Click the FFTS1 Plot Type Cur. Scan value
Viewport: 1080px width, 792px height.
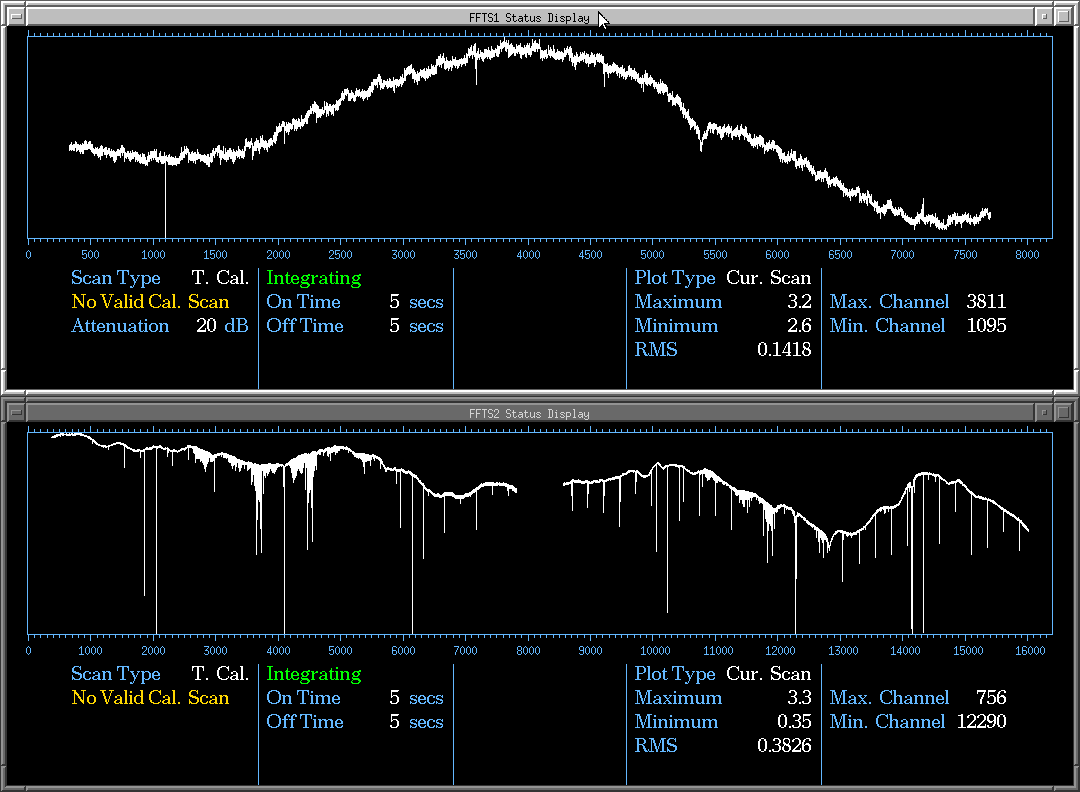(768, 278)
